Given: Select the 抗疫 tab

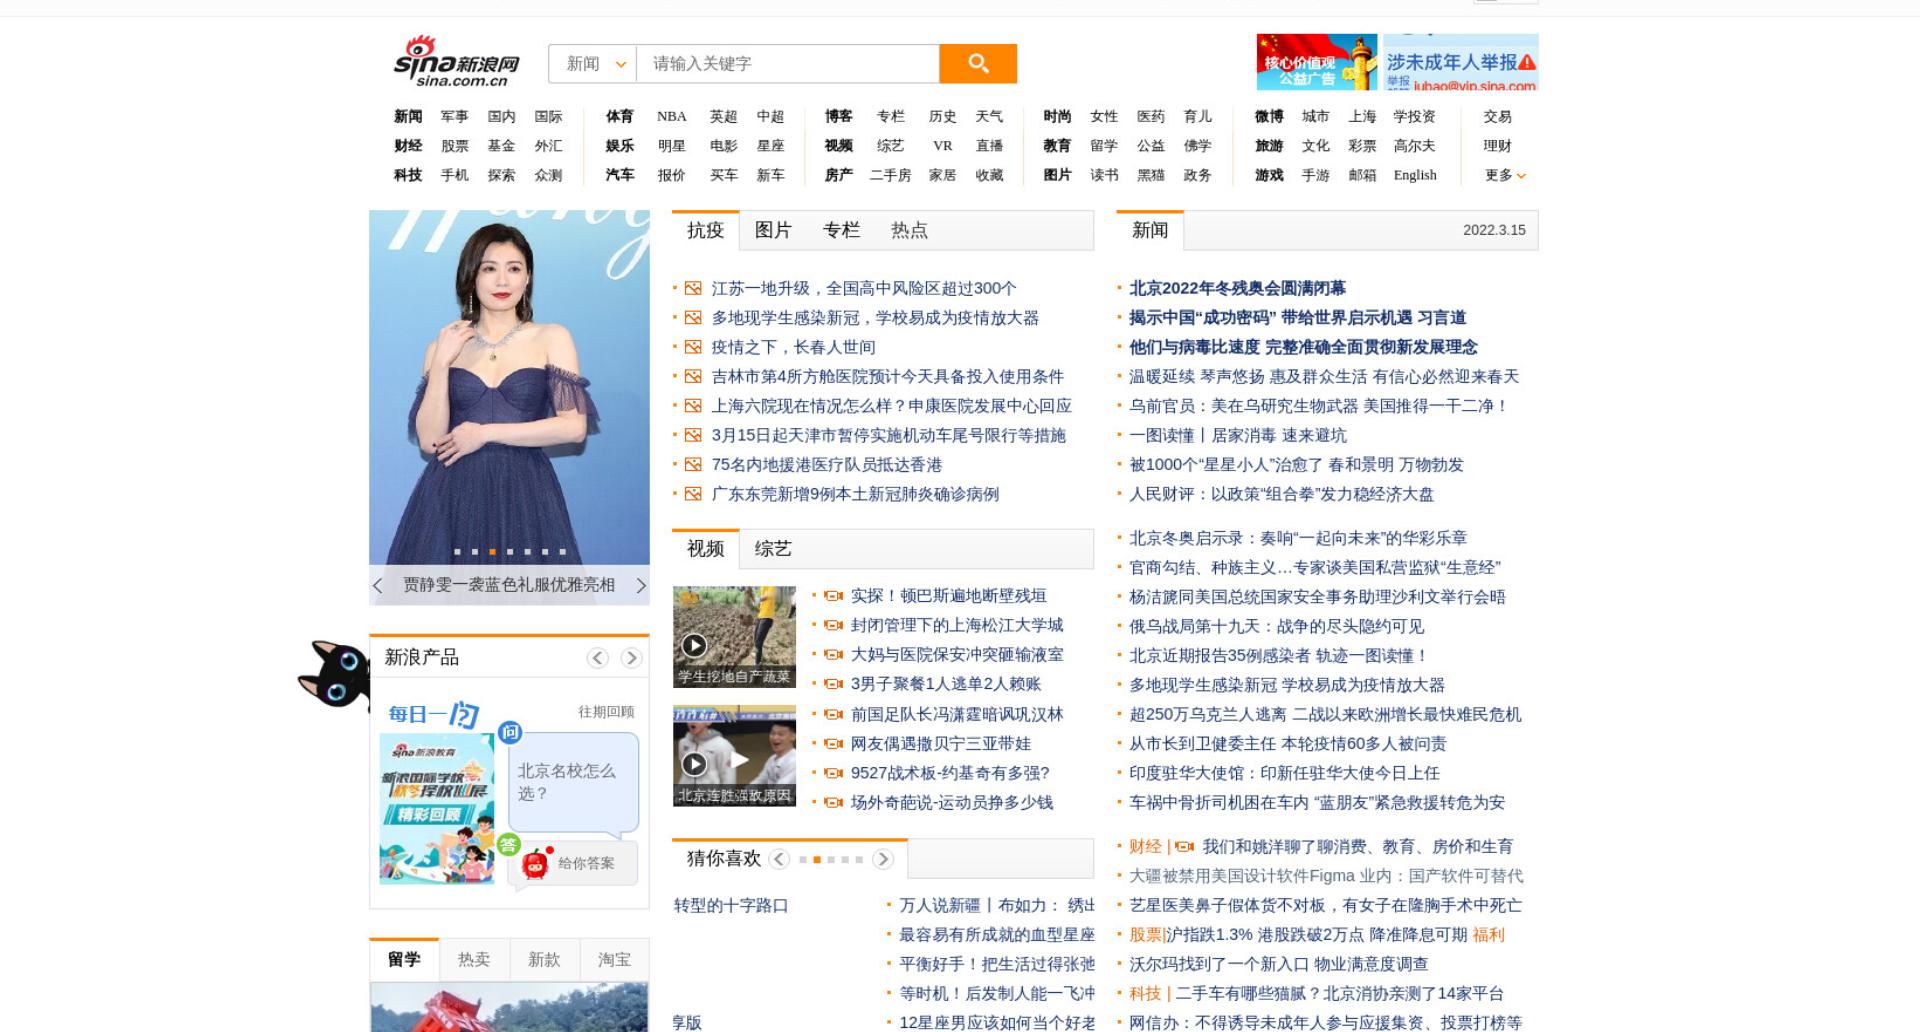Looking at the screenshot, I should (705, 230).
